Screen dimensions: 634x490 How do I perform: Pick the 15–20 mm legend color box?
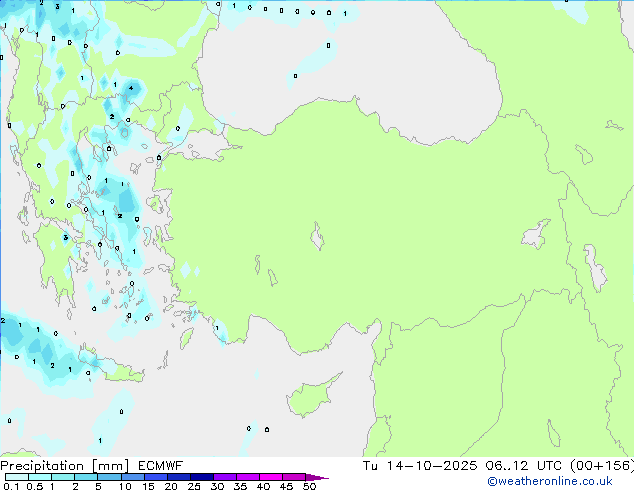click(155, 477)
